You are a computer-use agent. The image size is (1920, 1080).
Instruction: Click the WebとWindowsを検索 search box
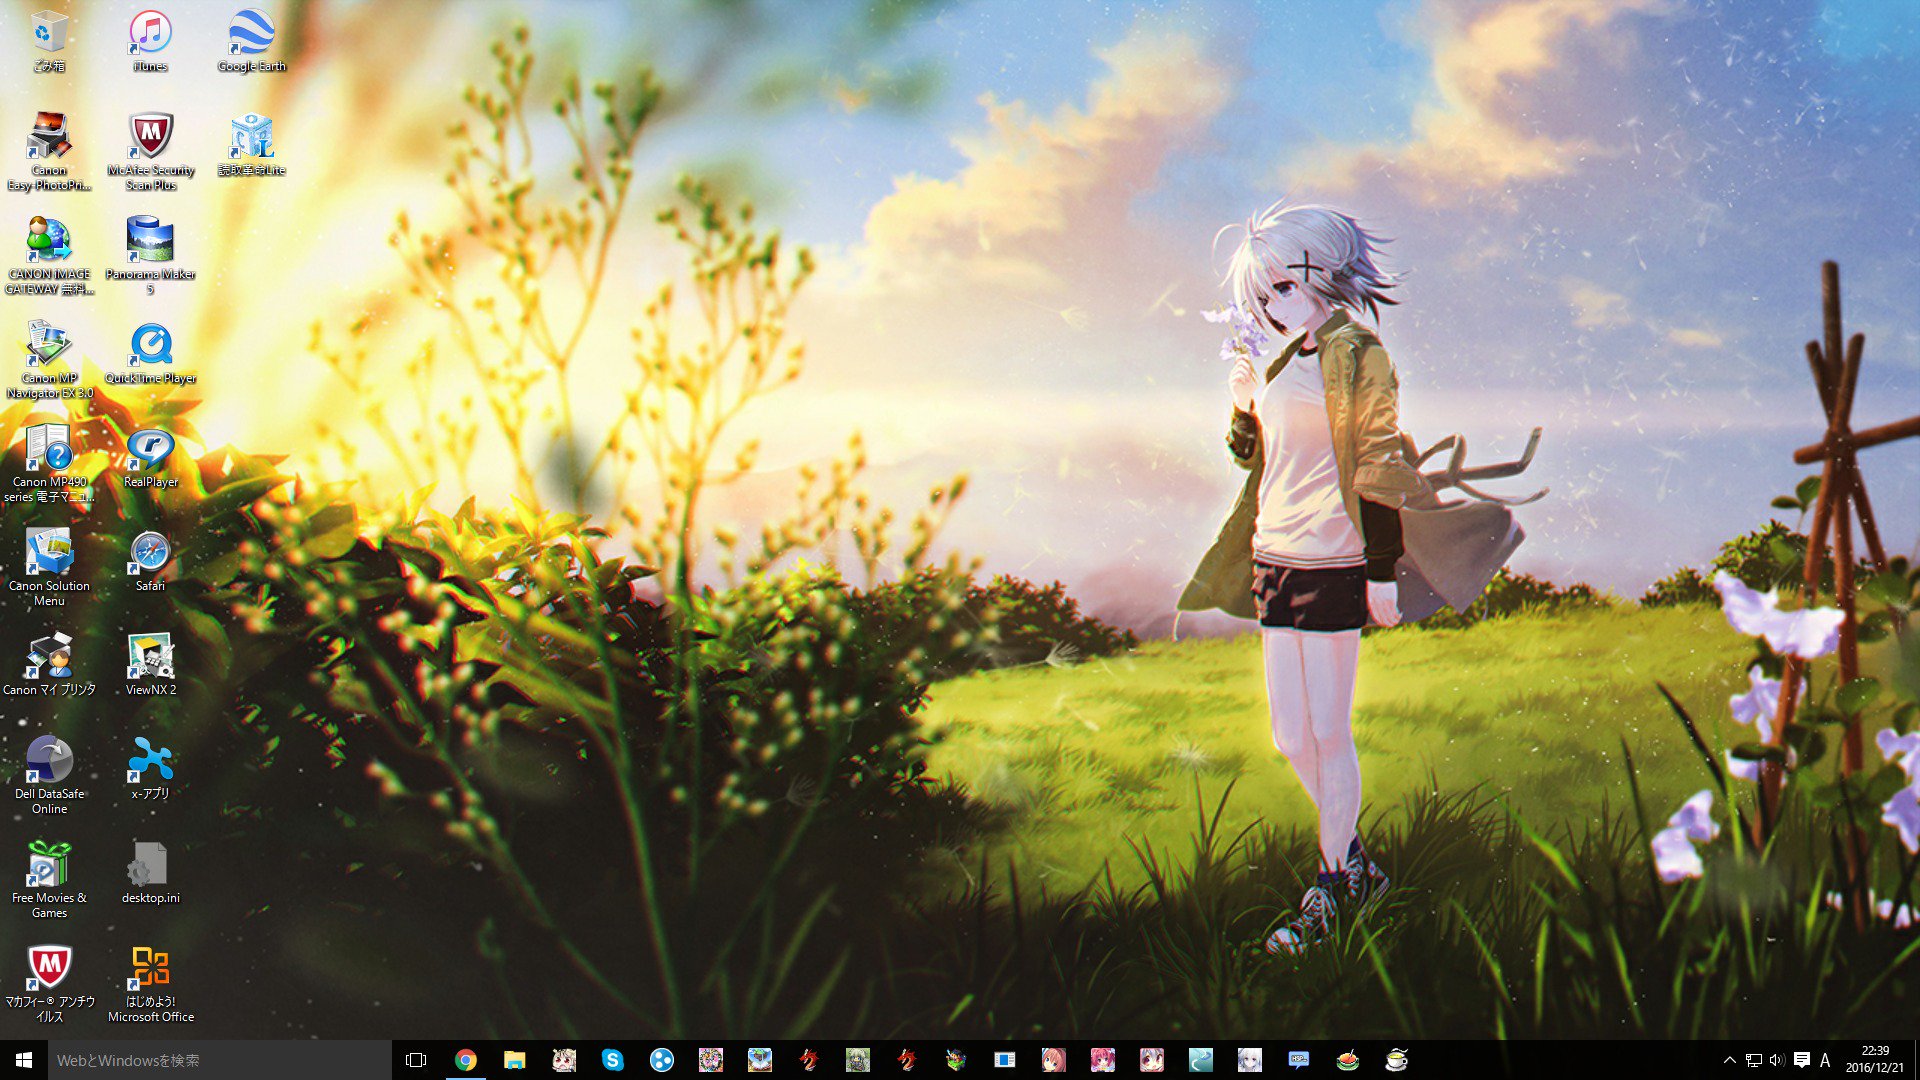[x=220, y=1060]
